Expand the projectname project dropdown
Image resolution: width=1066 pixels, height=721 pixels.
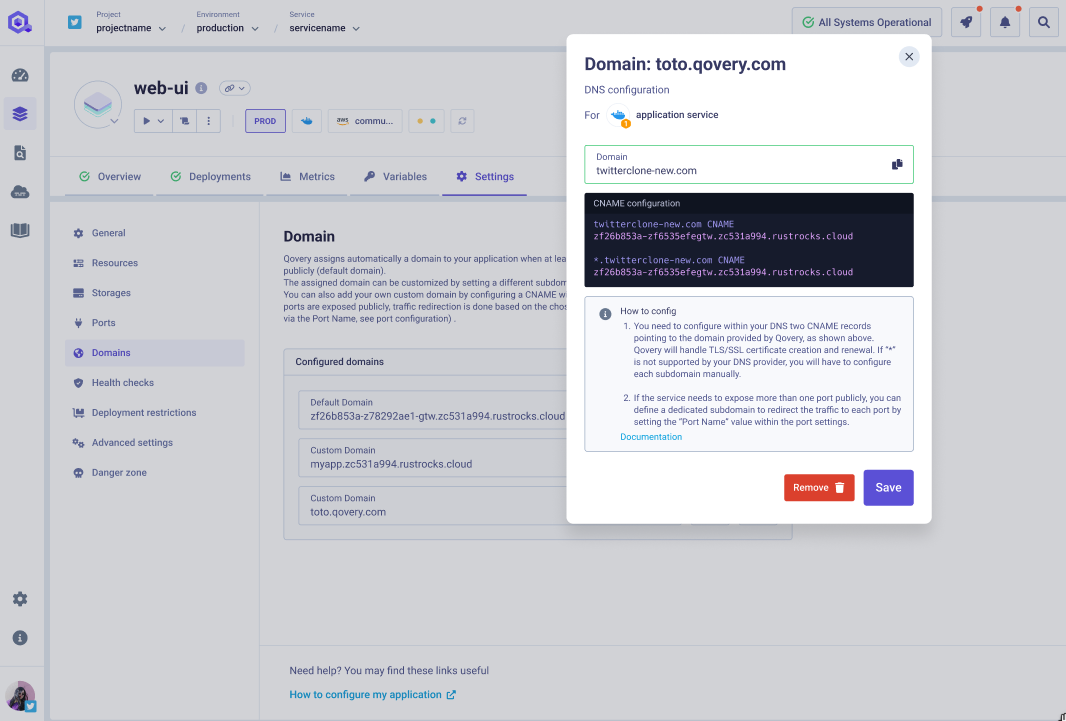tap(131, 29)
